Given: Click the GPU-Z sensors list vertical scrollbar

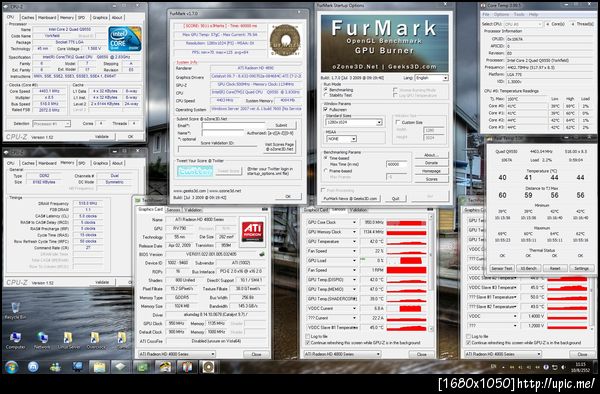Looking at the screenshot, I should point(432,272).
